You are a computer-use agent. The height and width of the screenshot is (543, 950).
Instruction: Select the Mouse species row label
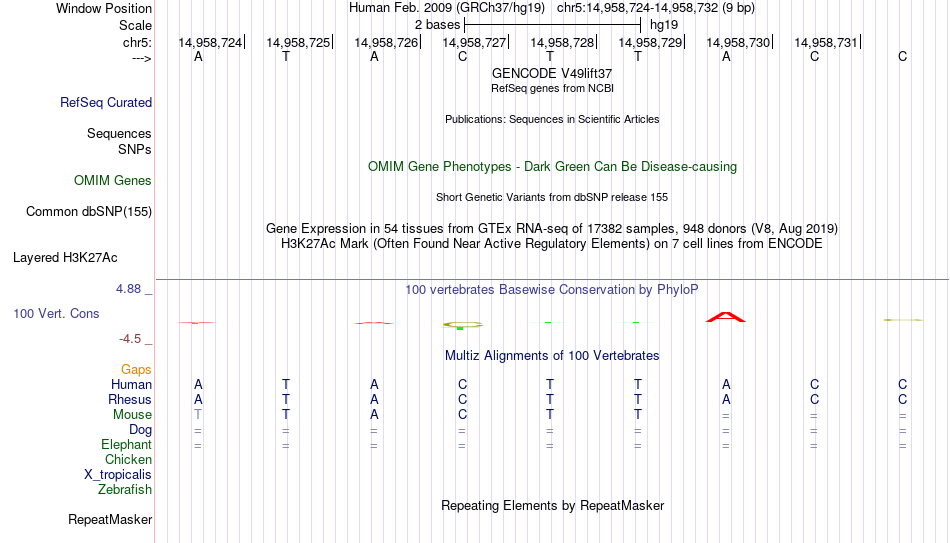133,415
